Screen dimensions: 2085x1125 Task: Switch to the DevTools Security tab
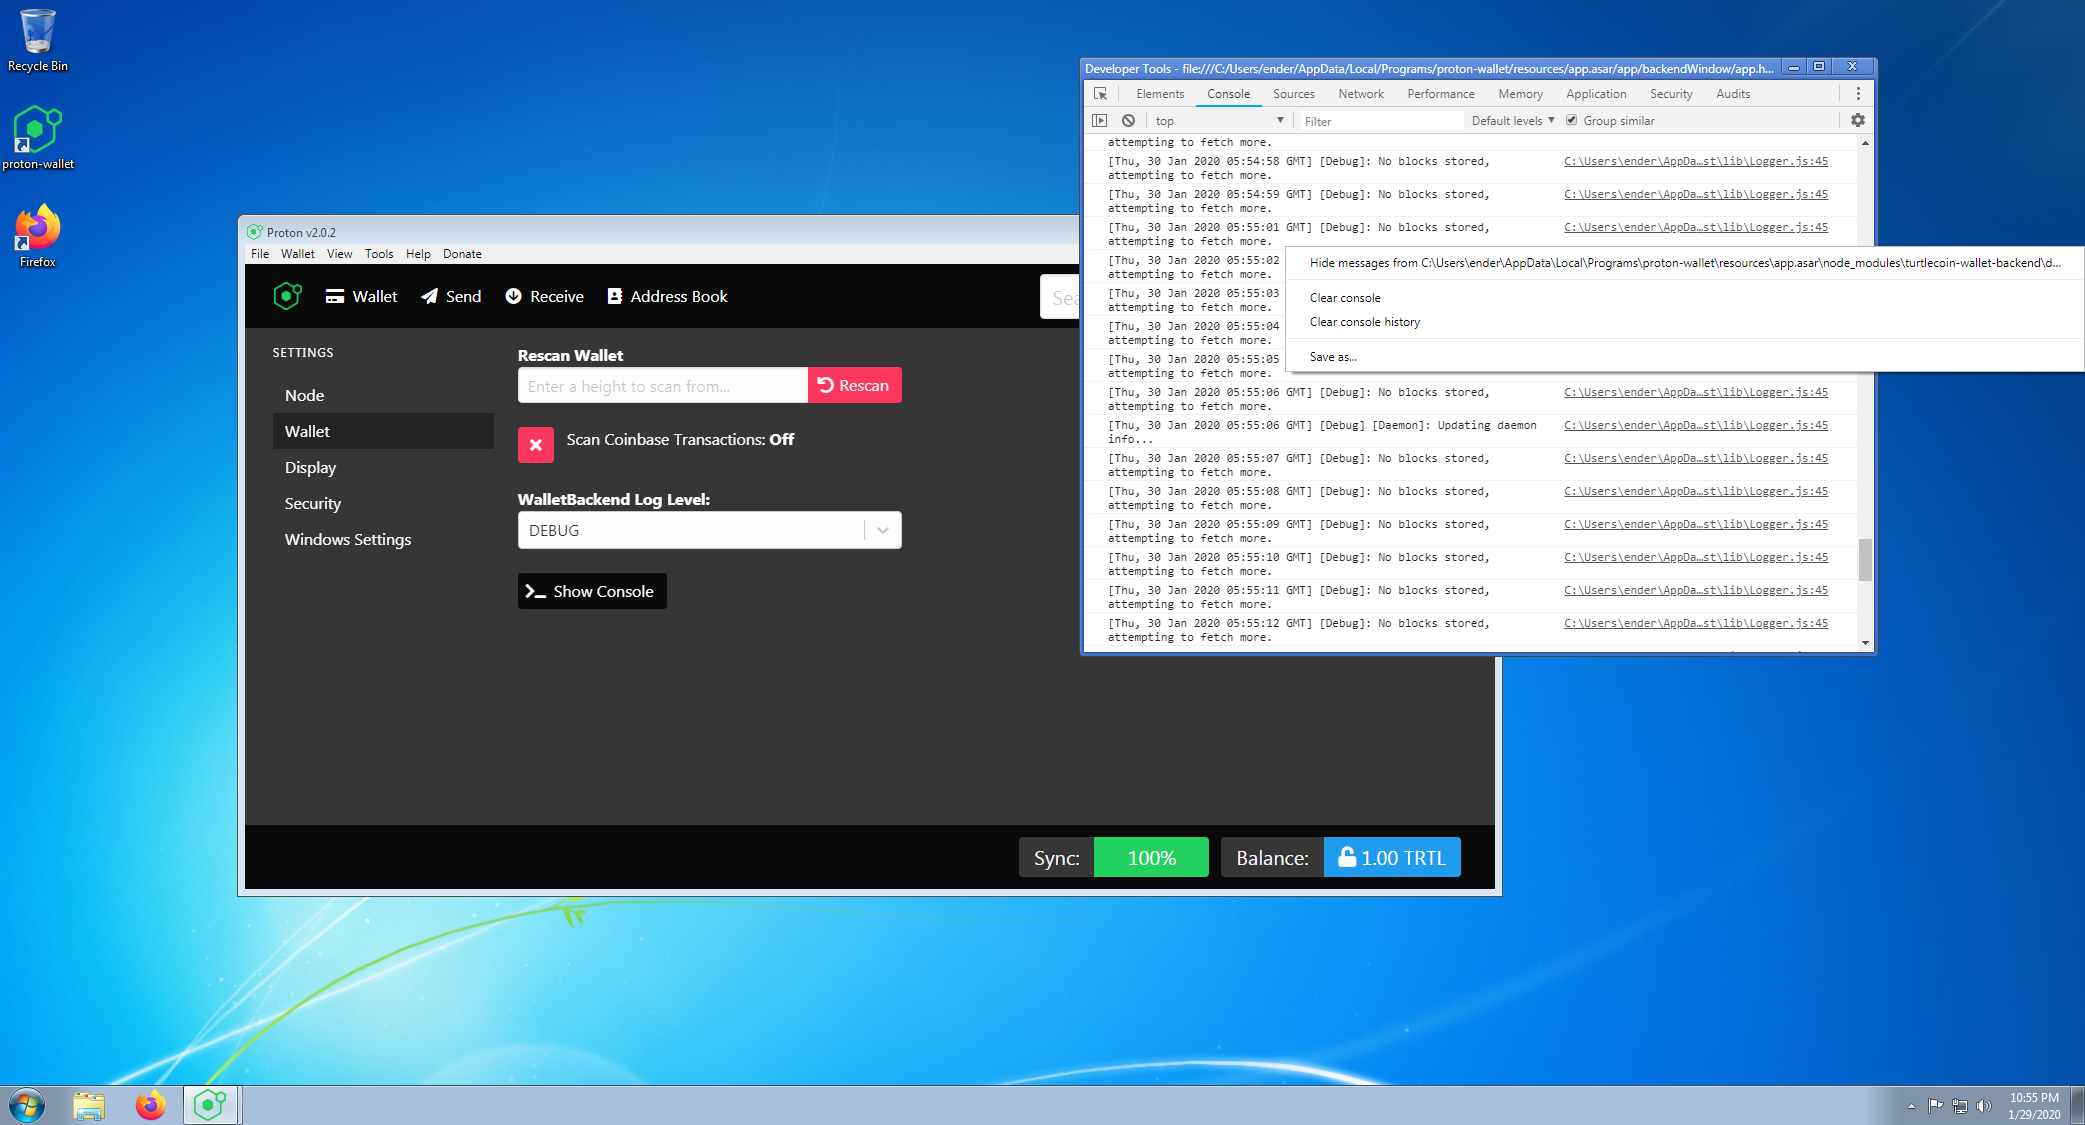click(x=1671, y=94)
